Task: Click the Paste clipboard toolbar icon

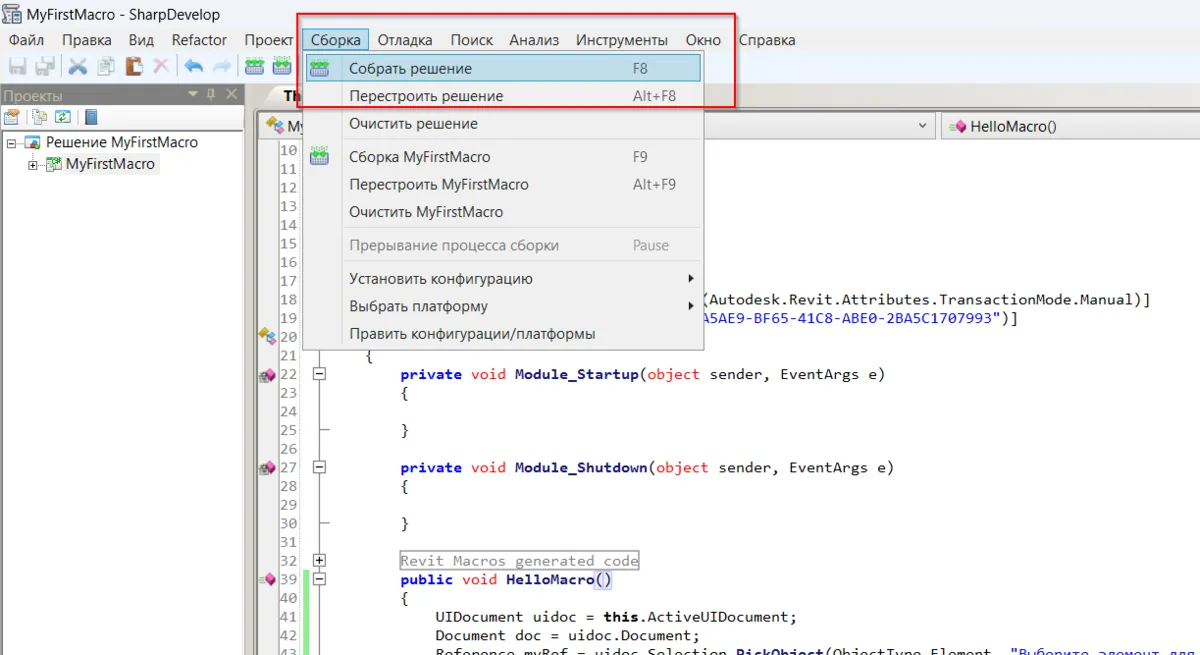Action: 133,67
